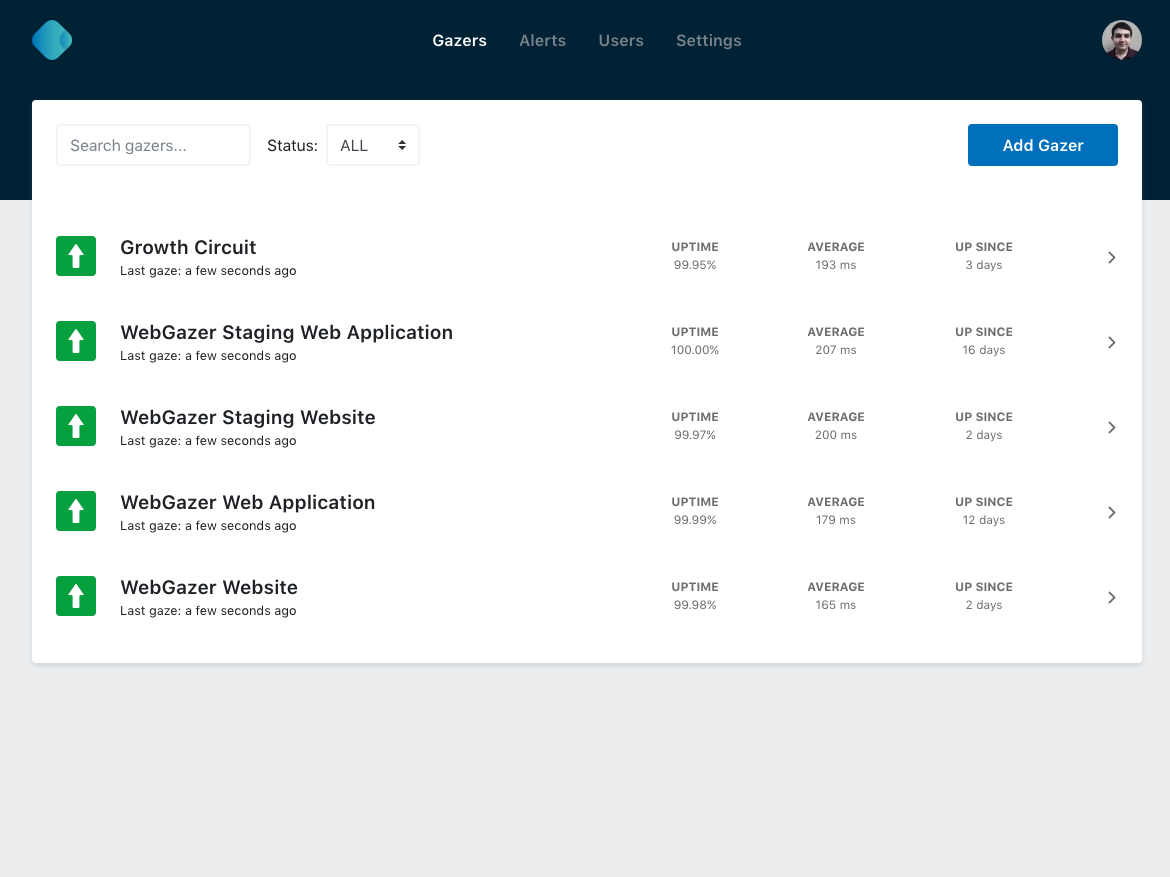This screenshot has height=877, width=1170.
Task: Open the user profile avatar
Action: click(x=1121, y=40)
